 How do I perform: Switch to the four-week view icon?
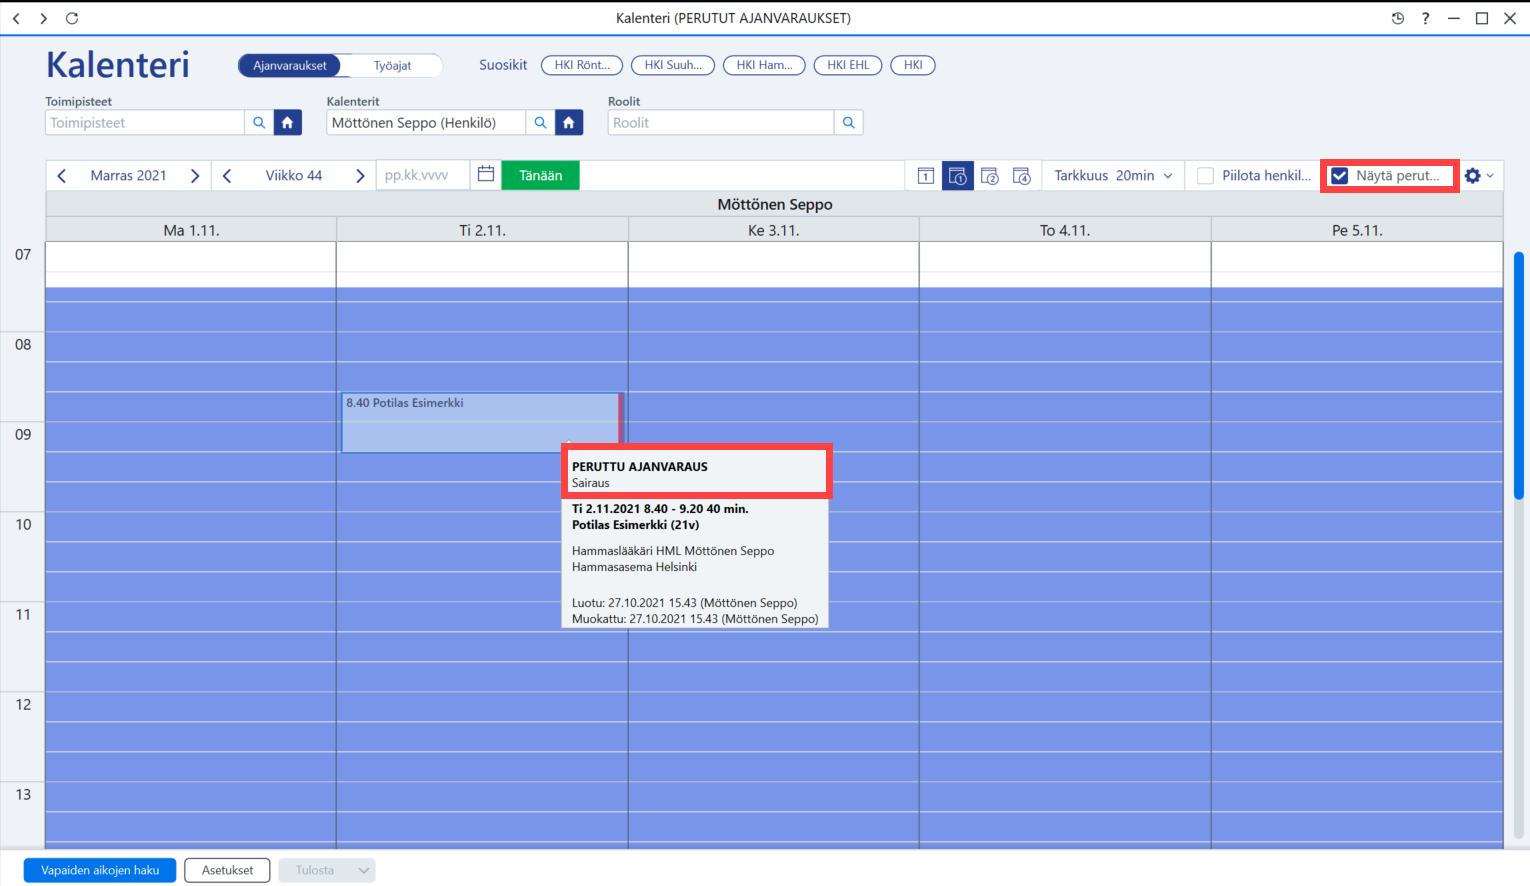click(x=1022, y=176)
